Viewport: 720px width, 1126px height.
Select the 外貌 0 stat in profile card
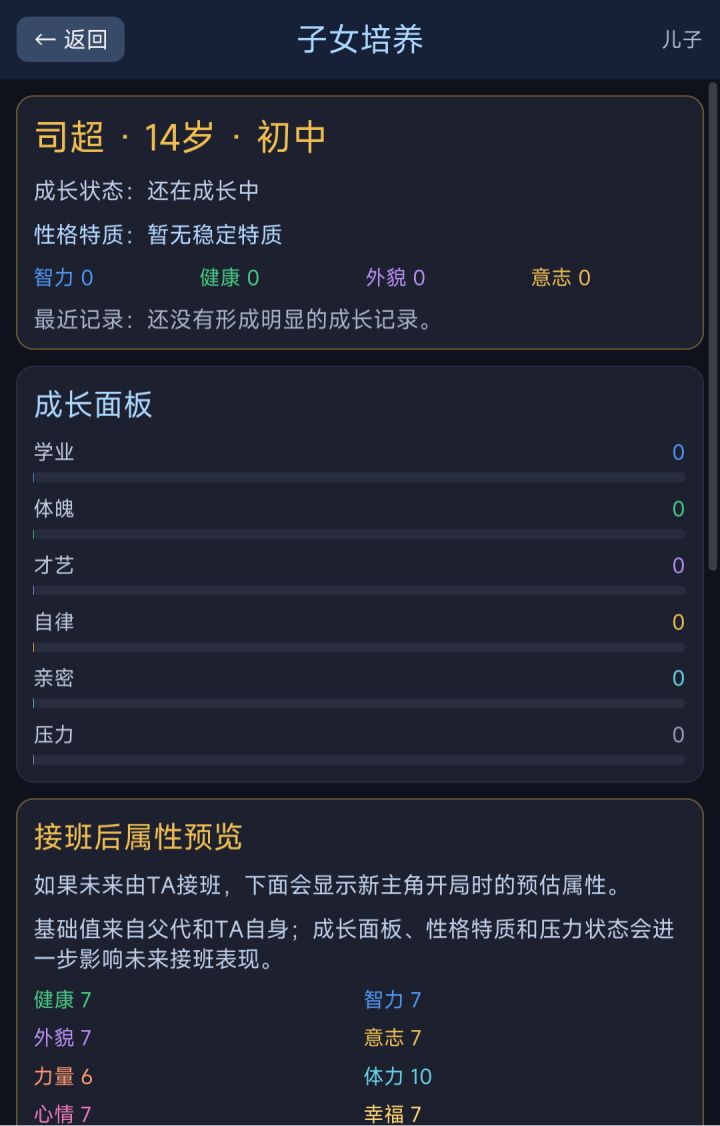click(395, 277)
